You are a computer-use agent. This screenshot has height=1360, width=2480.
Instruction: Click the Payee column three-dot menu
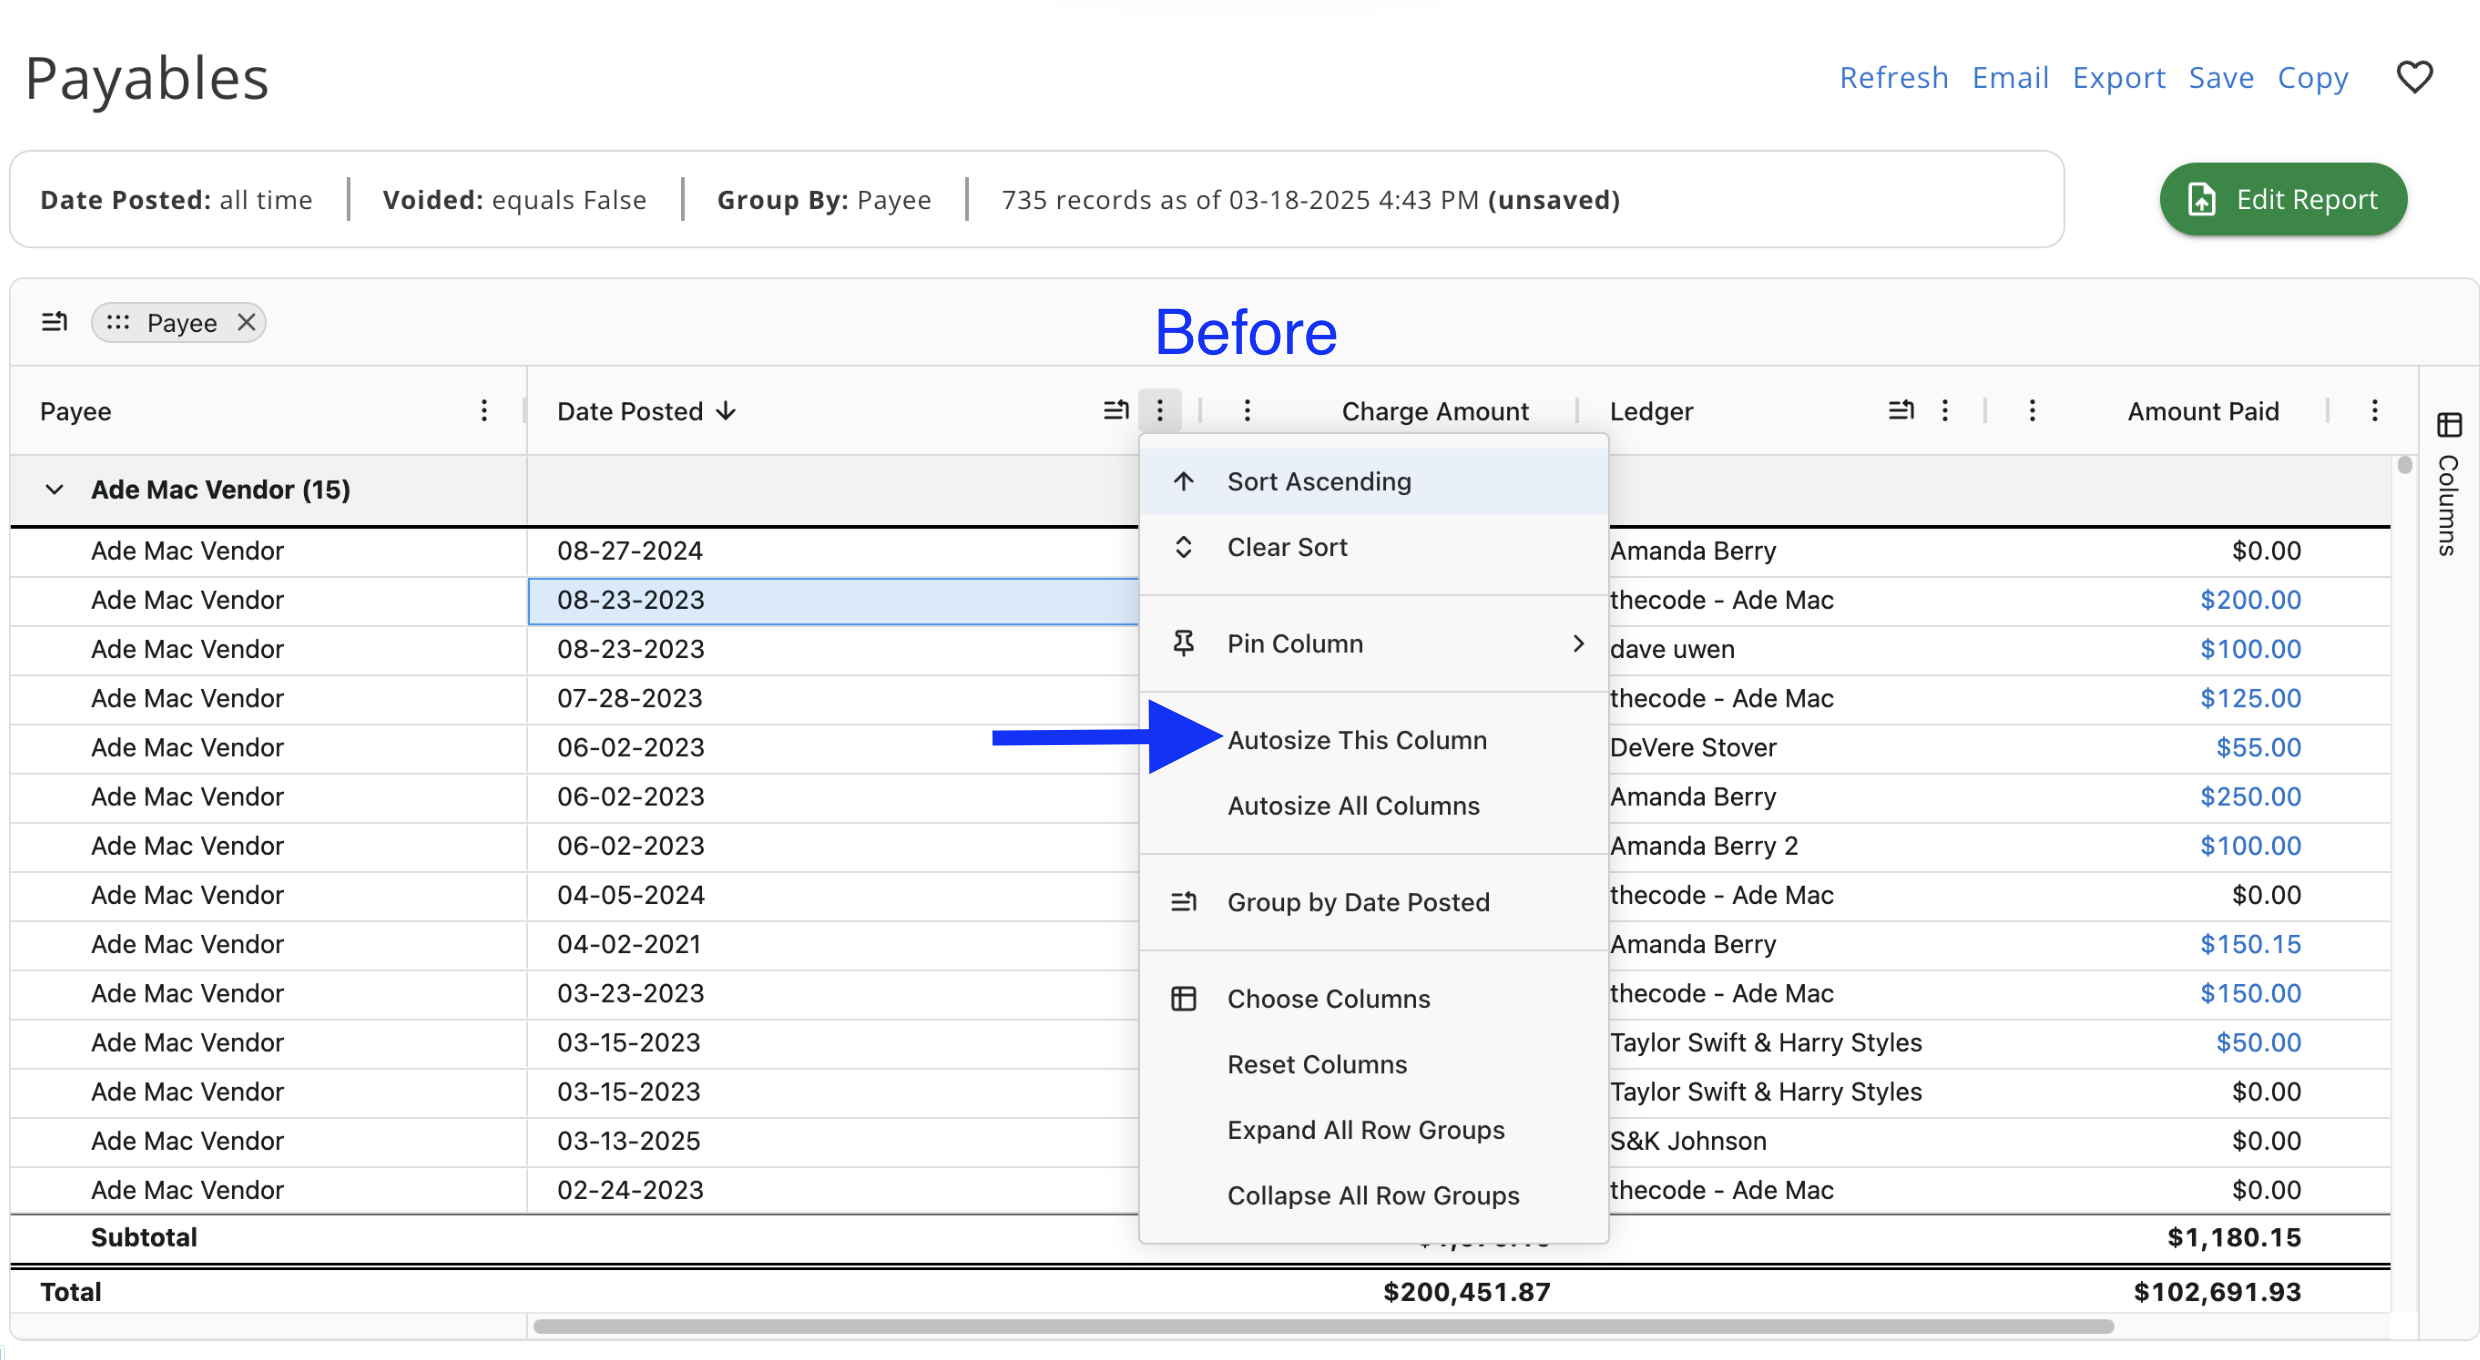point(484,411)
